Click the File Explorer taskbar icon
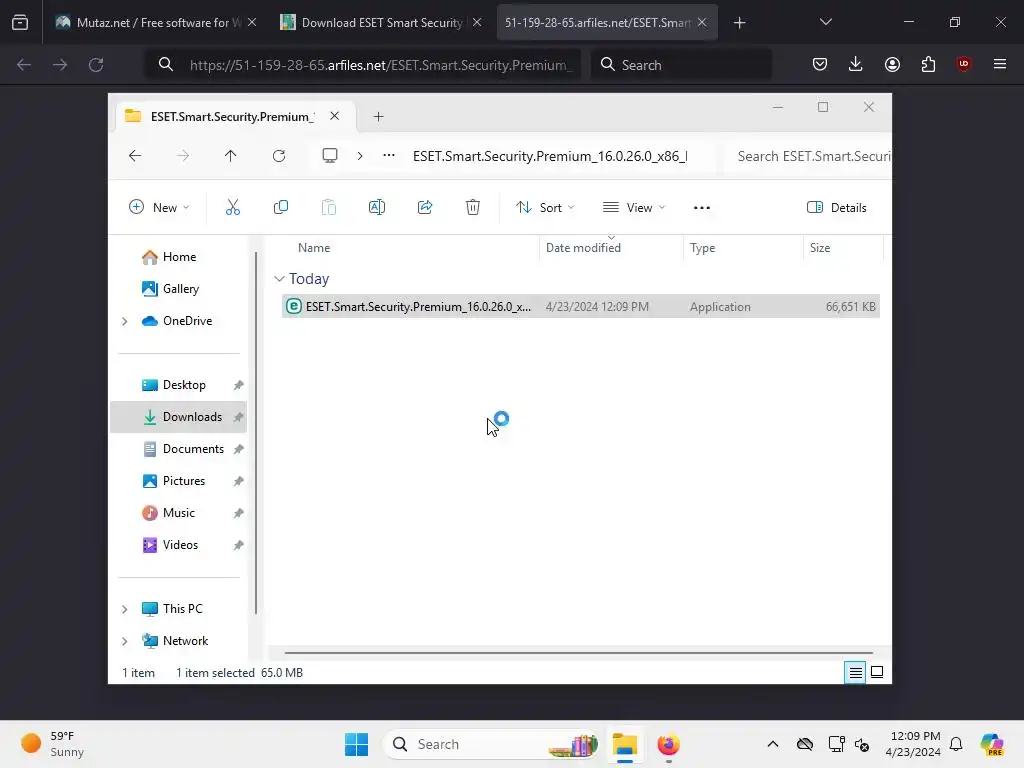Screen dimensions: 1024x768 [624, 744]
